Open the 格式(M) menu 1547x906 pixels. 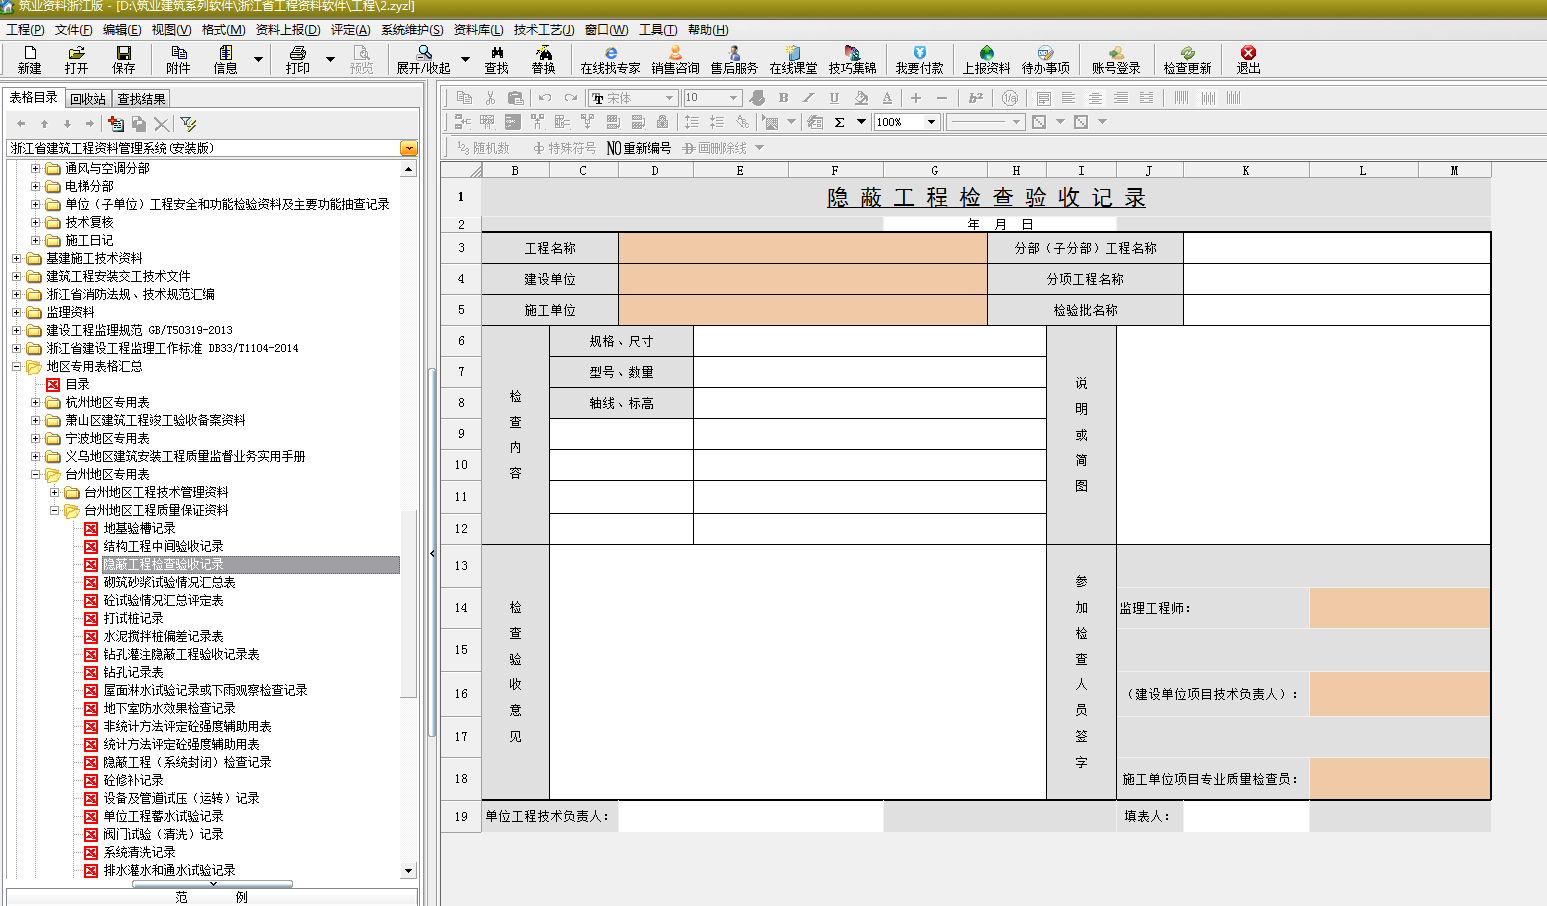click(223, 30)
